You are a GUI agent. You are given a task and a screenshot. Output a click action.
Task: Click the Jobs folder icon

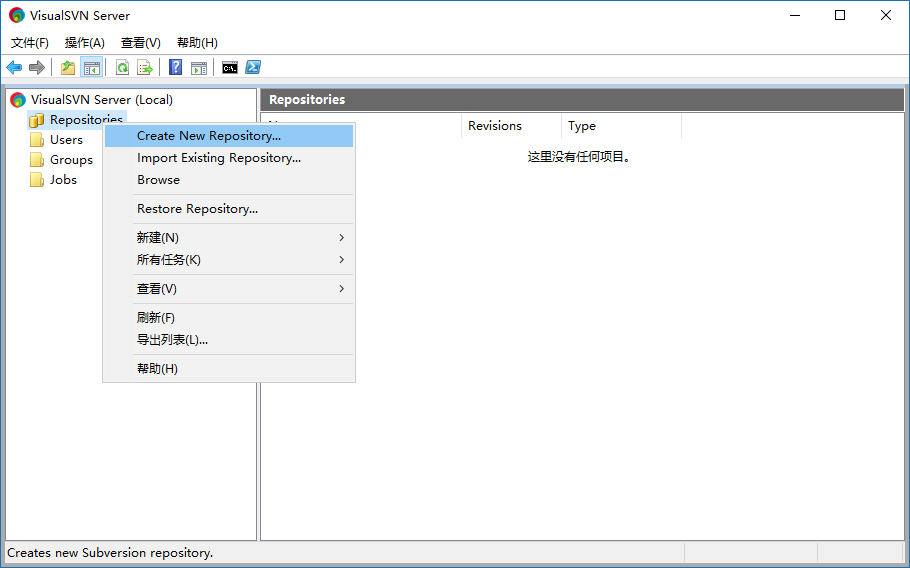37,180
